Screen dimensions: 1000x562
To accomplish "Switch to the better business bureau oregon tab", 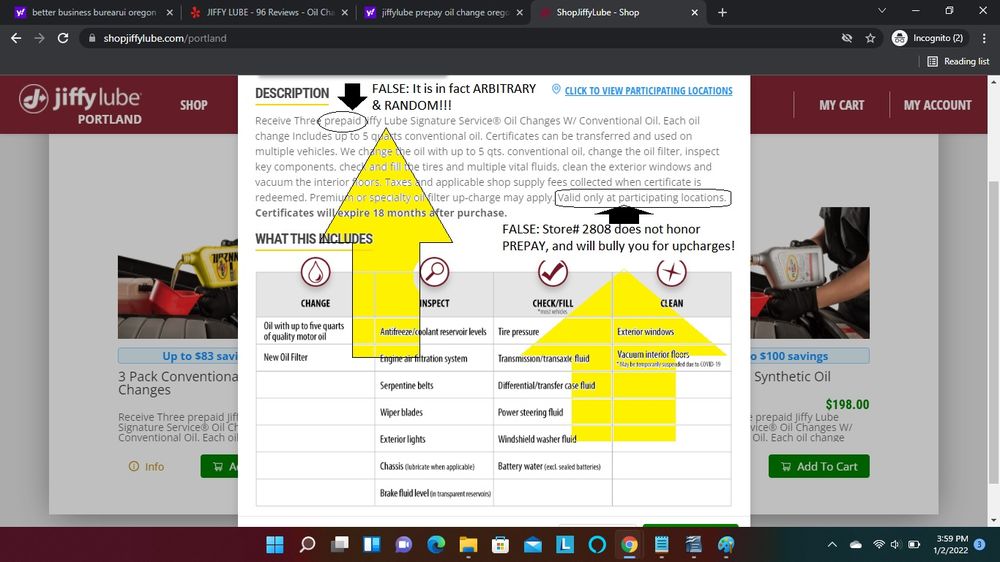I will tap(90, 12).
